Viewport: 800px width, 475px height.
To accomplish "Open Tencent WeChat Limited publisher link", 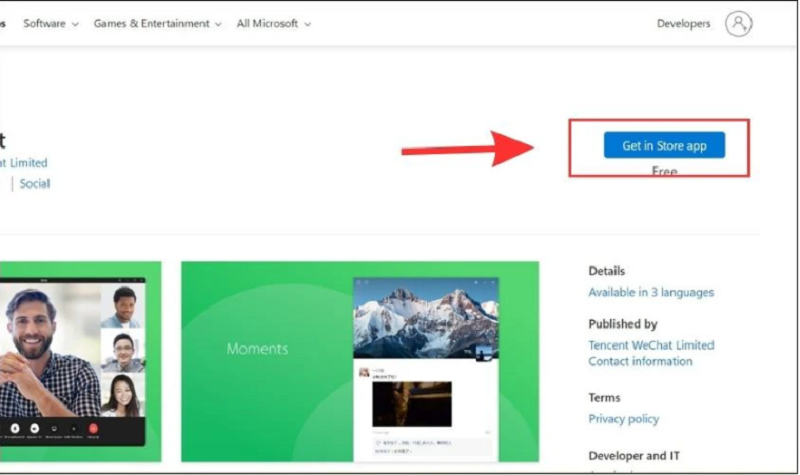I will 651,345.
